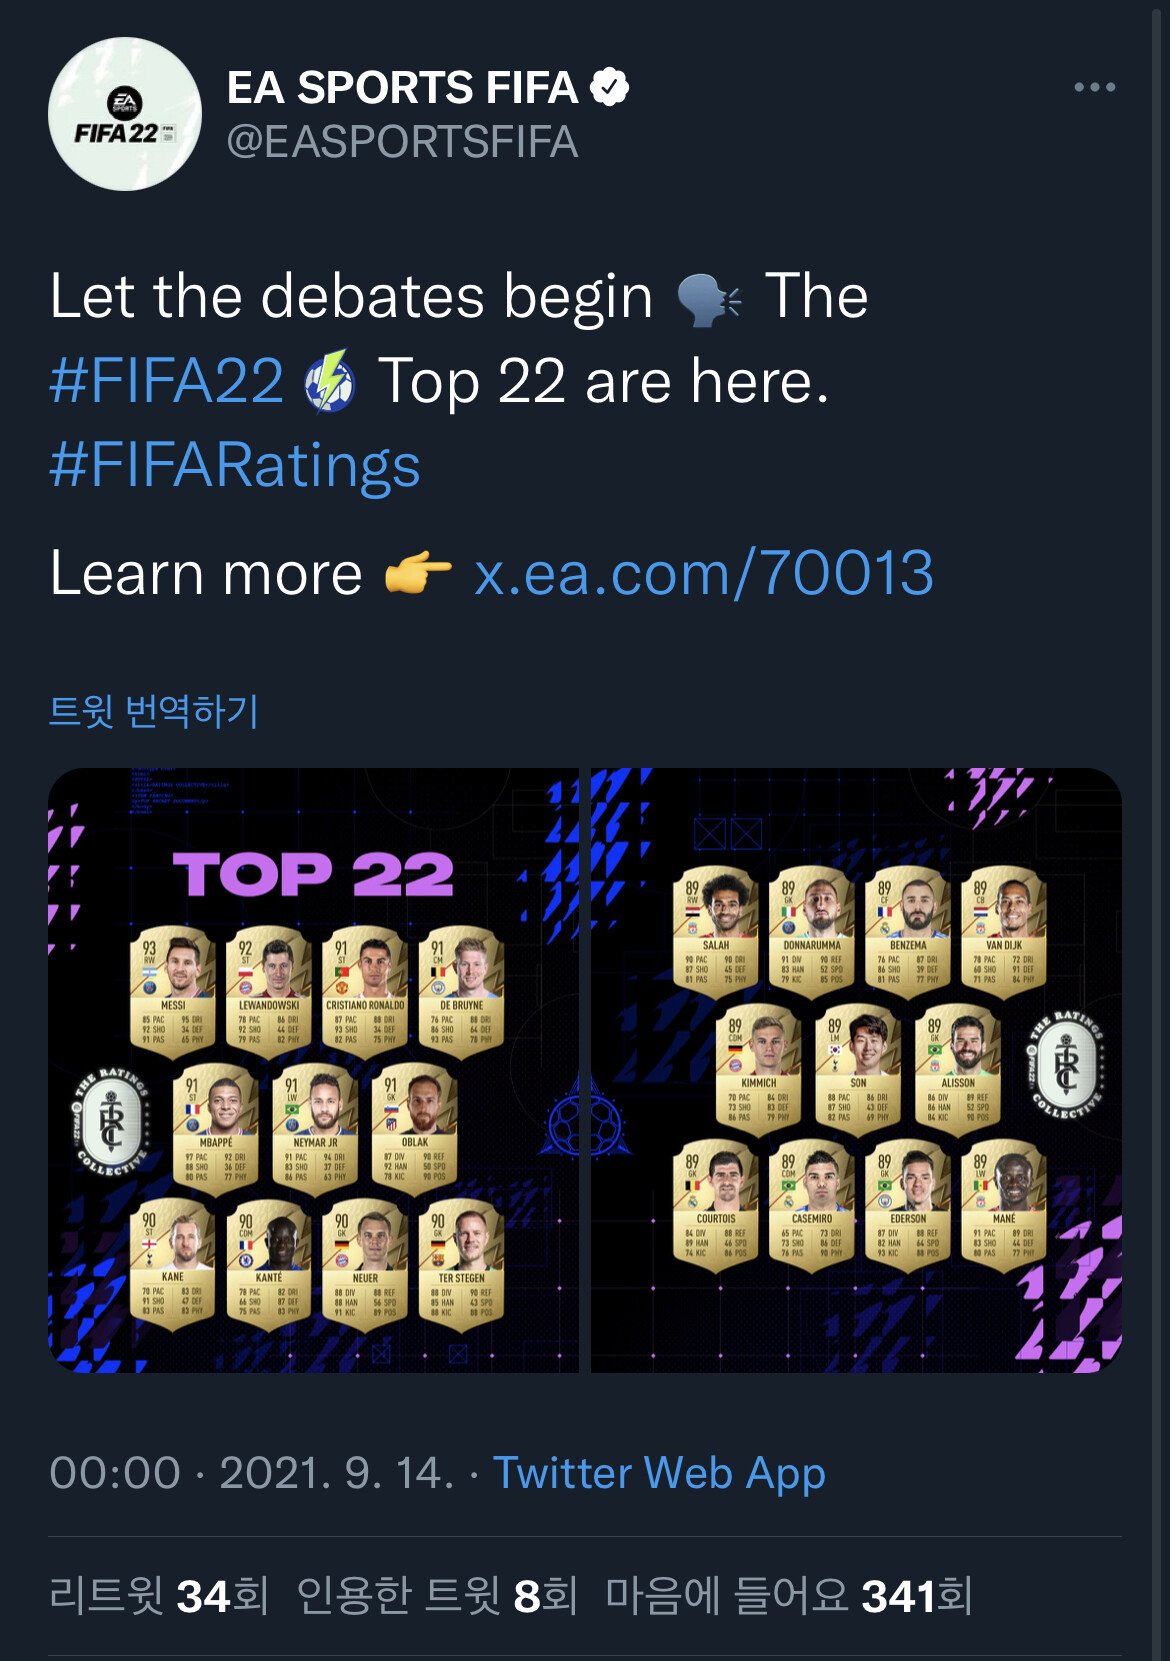Click the pointing hand emoji before link
Viewport: 1170px width, 1661px height.
point(418,573)
